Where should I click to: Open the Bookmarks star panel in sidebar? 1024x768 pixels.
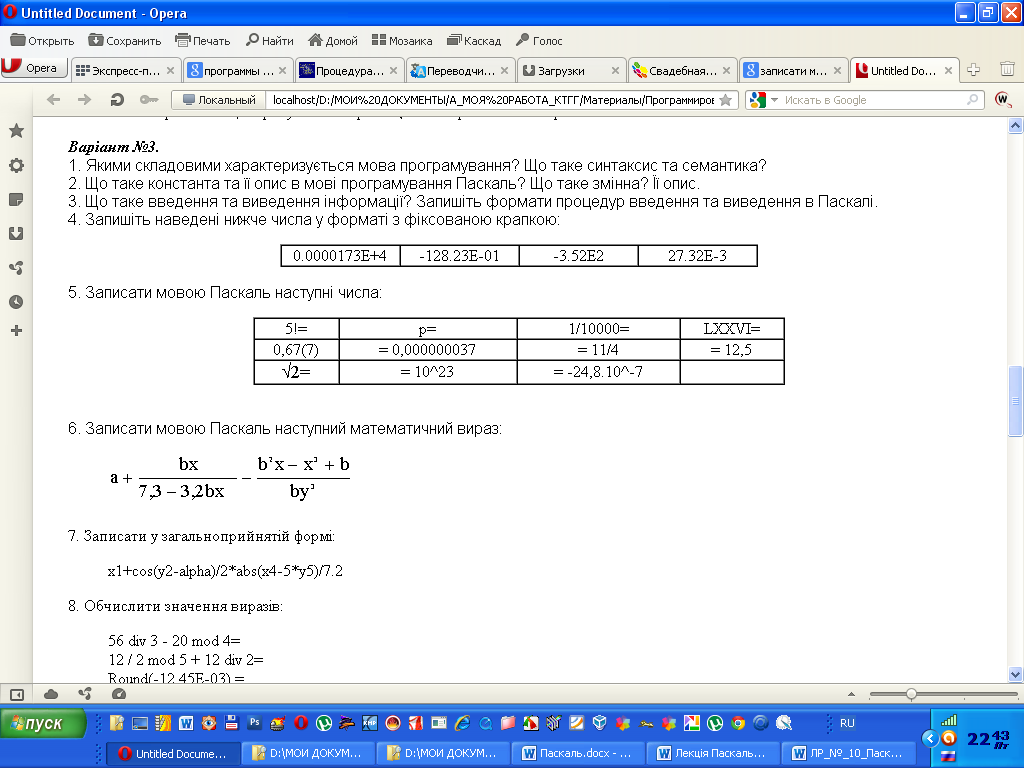tap(16, 131)
